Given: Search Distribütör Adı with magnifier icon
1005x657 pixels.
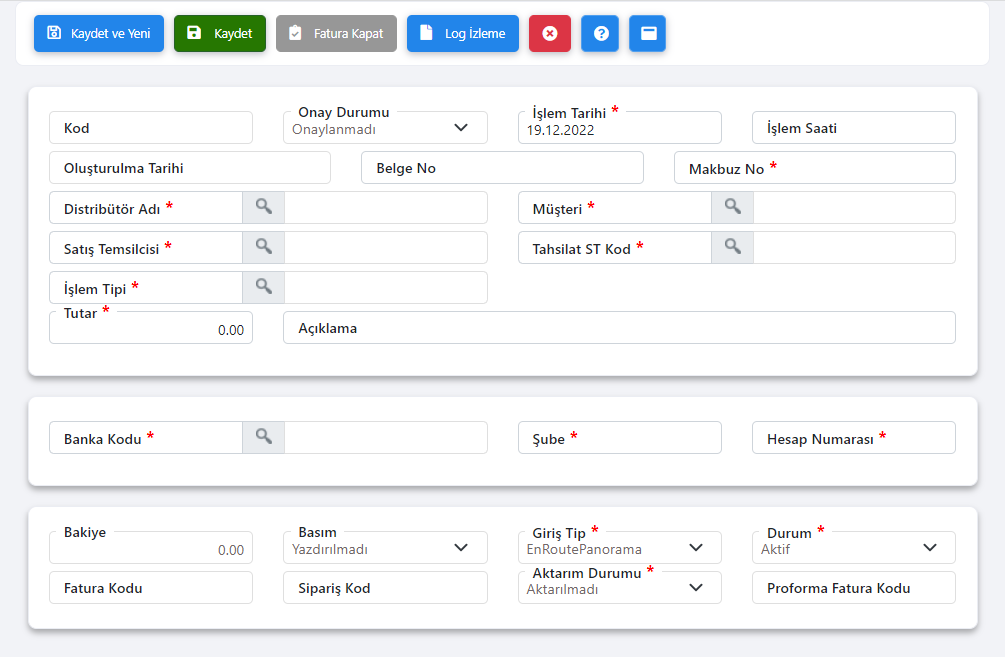Looking at the screenshot, I should pos(263,207).
